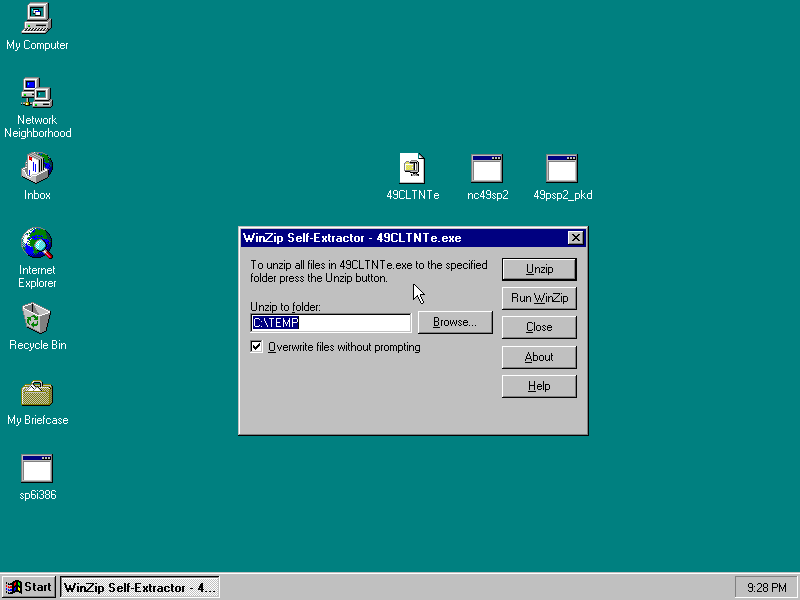Click the Close button in the dialog
Viewport: 800px width, 600px height.
click(539, 327)
